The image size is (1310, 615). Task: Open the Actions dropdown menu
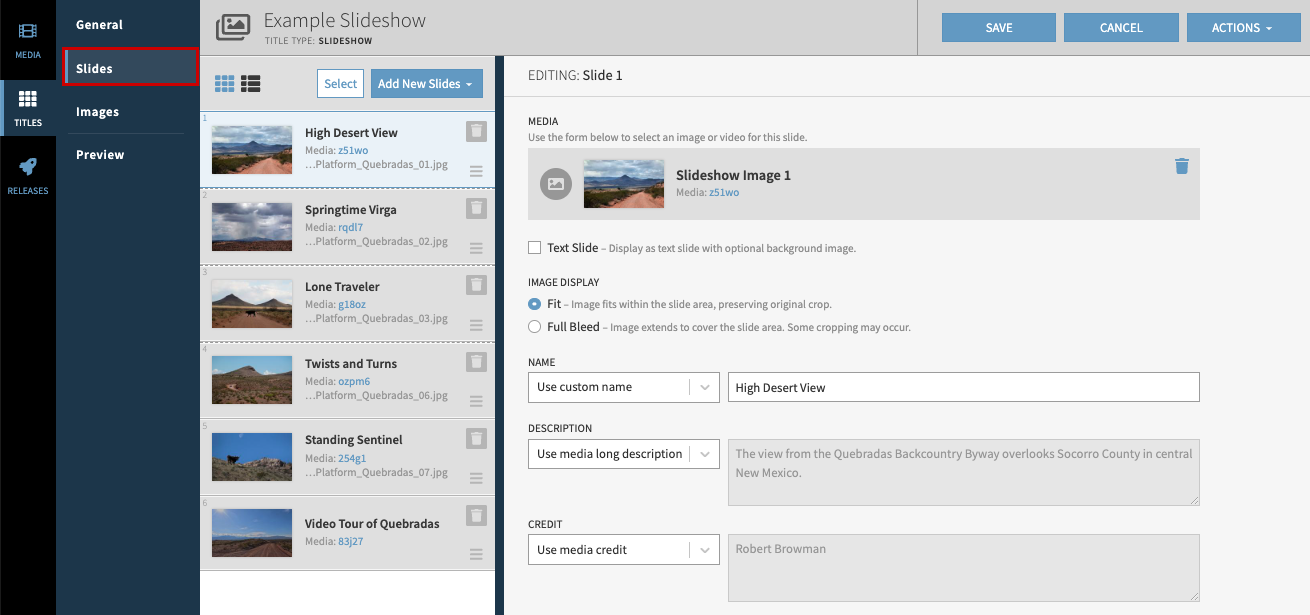[x=1243, y=27]
